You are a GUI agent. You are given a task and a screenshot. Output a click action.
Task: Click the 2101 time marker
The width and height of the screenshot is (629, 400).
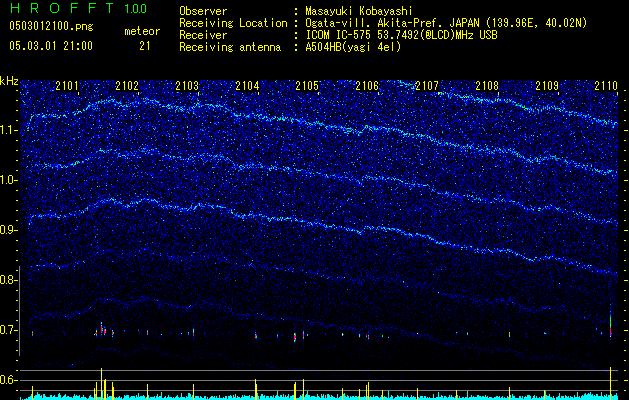coord(67,87)
